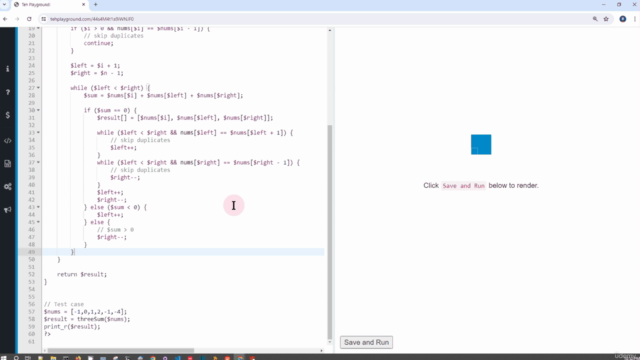Collapse the fold arrow at line 45
Viewport: 640px width, 360px height.
point(38,222)
